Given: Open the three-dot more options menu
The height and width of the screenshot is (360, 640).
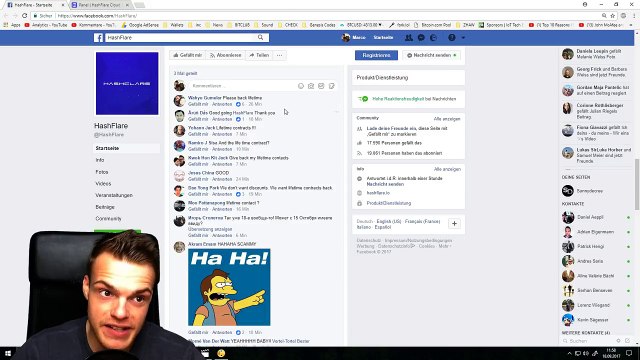Looking at the screenshot, I should [280, 55].
